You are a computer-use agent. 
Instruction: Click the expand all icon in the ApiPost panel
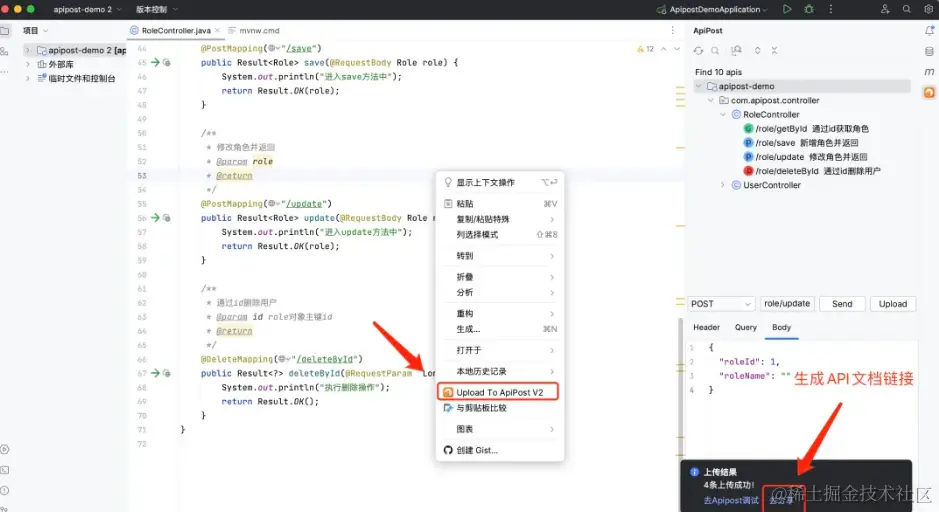pos(758,51)
